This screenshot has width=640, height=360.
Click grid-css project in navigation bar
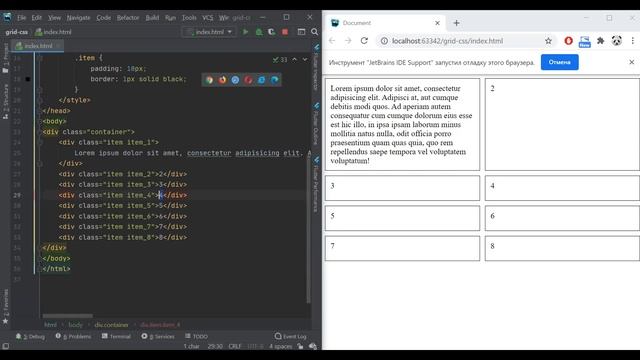16,32
